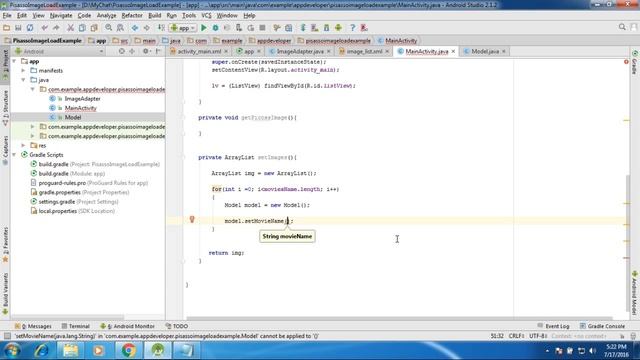
Task: Switch to the Model.java tab
Action: 485,51
